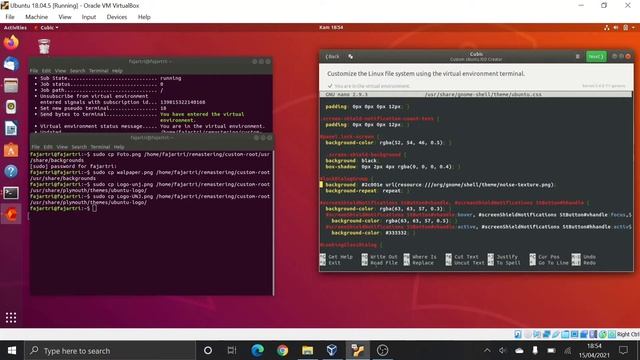Click the Ubuntu volume icon in top bar

[x=616, y=28]
